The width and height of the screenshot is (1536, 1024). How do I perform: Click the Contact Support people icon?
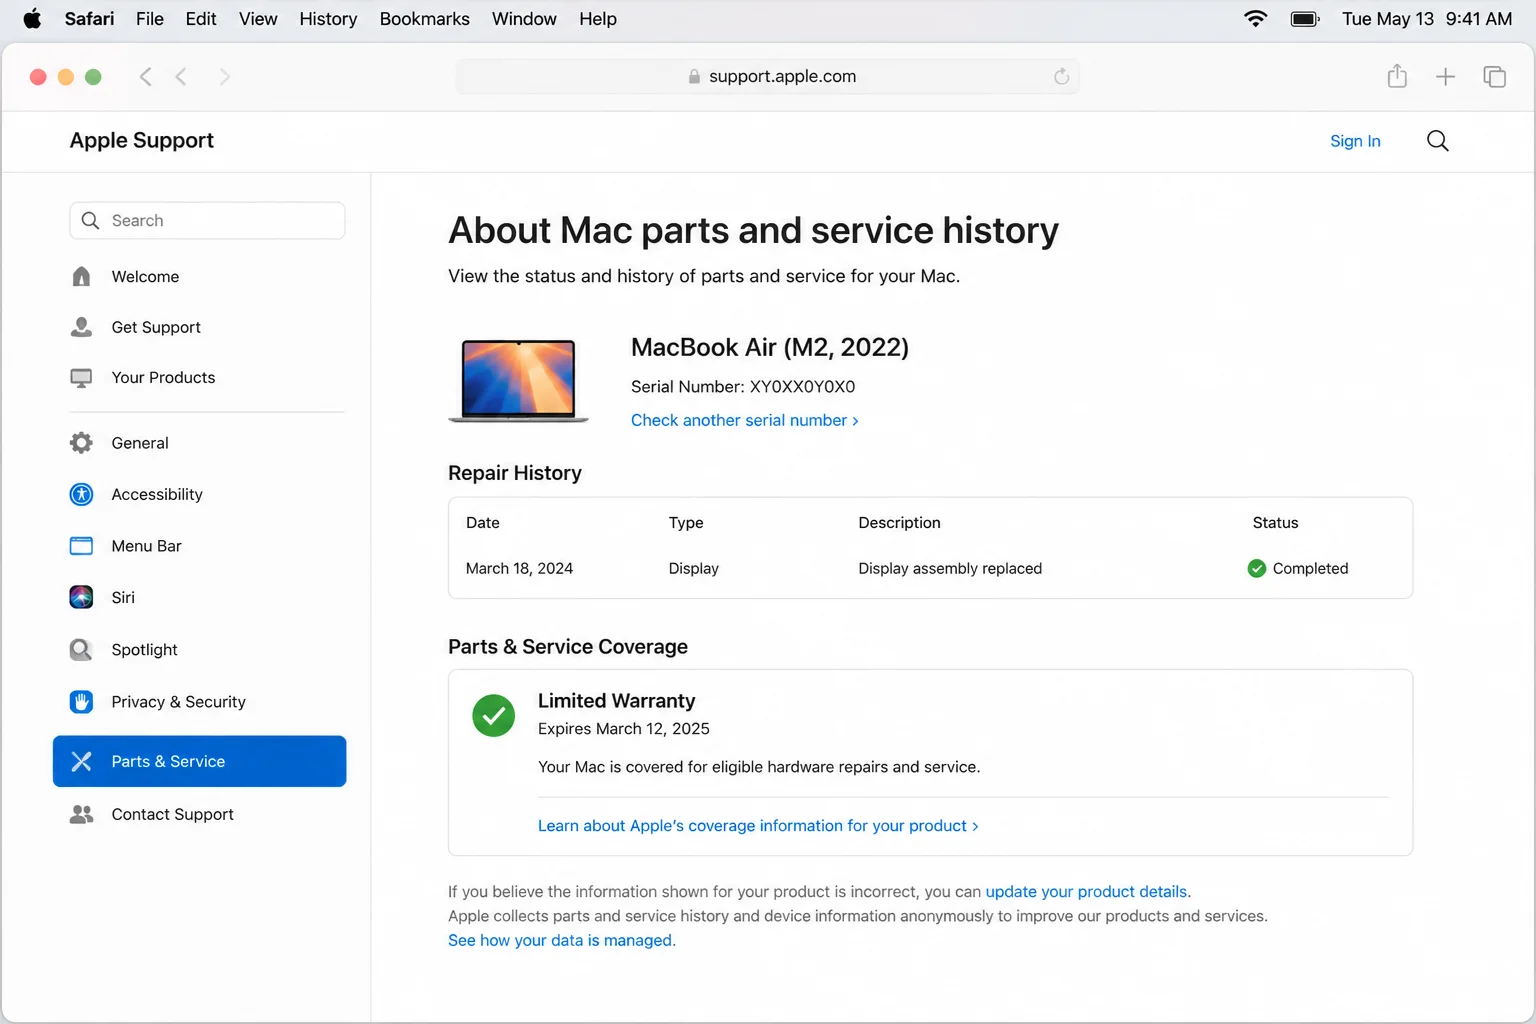(x=81, y=815)
